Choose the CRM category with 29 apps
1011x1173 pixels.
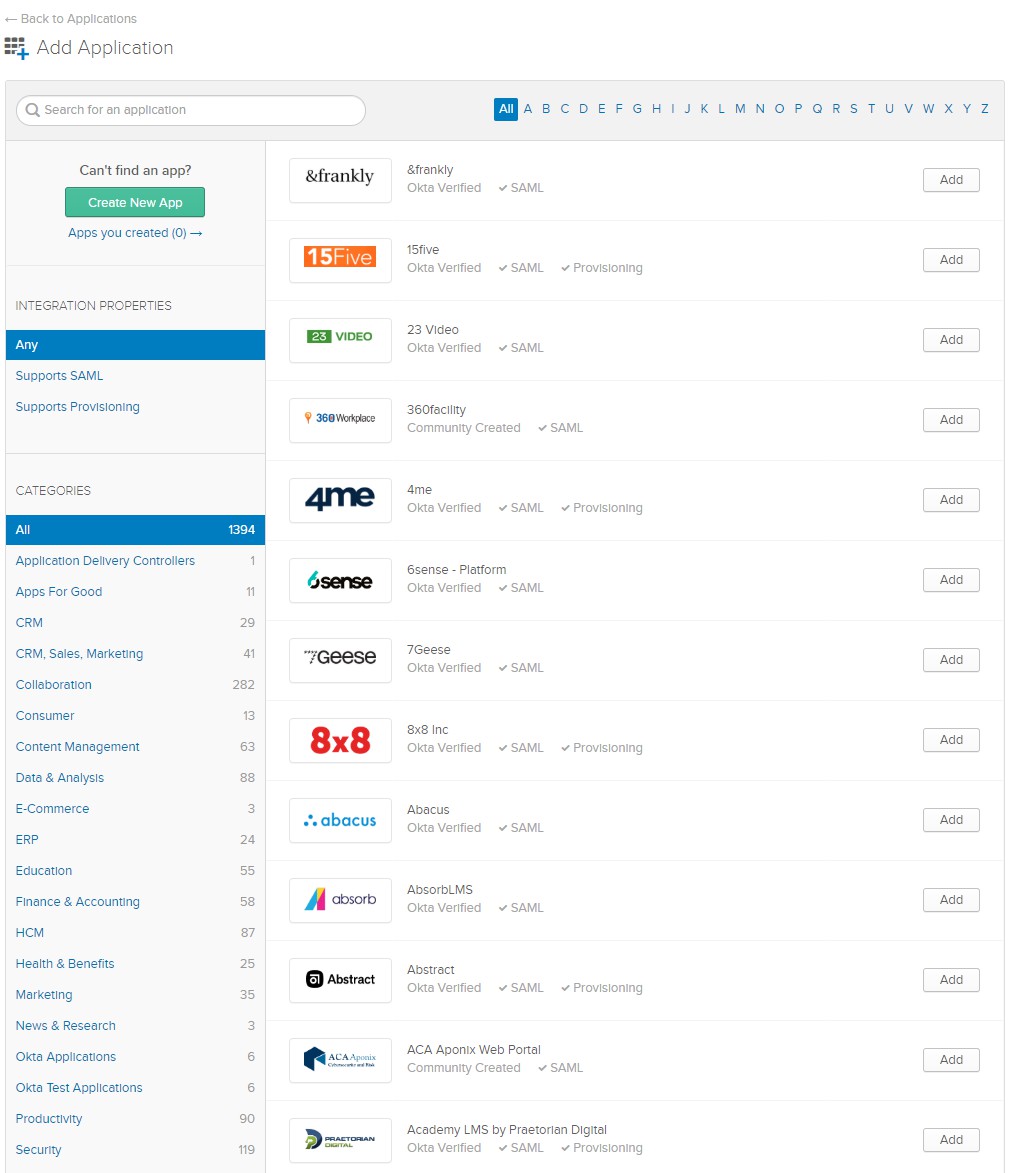click(135, 623)
